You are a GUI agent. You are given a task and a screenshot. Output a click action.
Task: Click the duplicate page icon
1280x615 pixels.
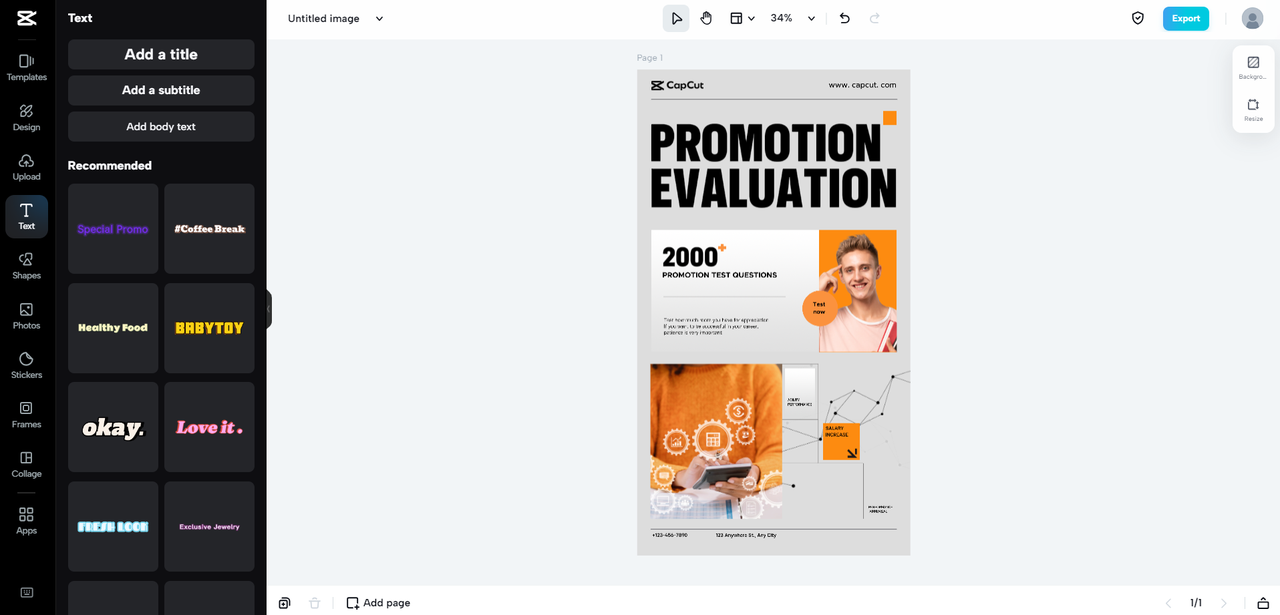(x=285, y=603)
